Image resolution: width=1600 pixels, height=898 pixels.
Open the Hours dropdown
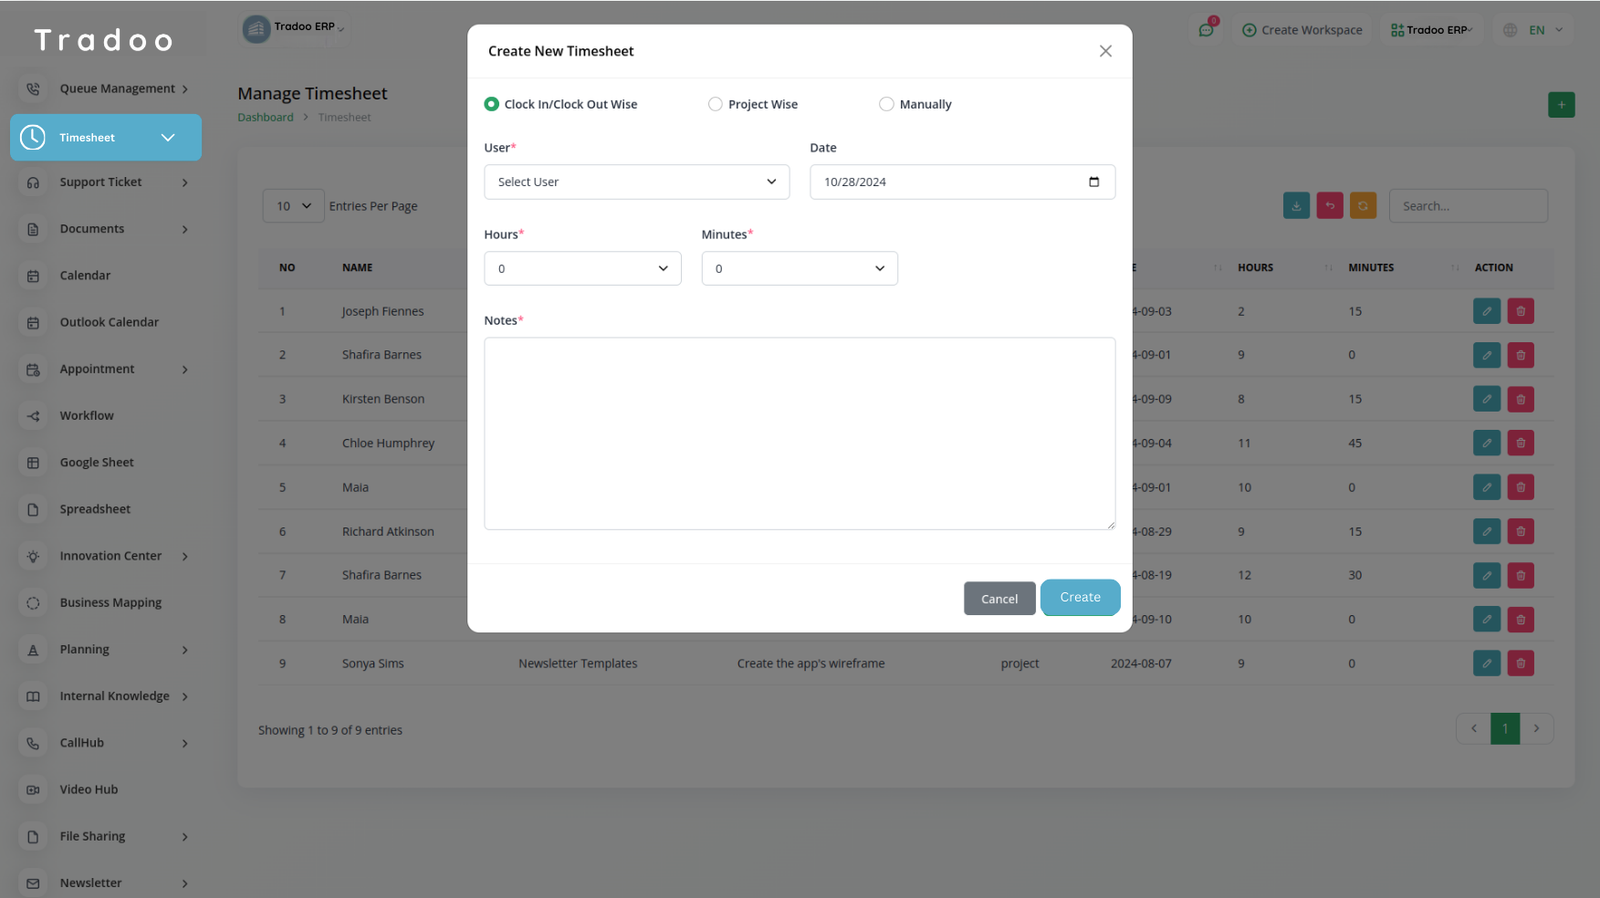(x=582, y=269)
